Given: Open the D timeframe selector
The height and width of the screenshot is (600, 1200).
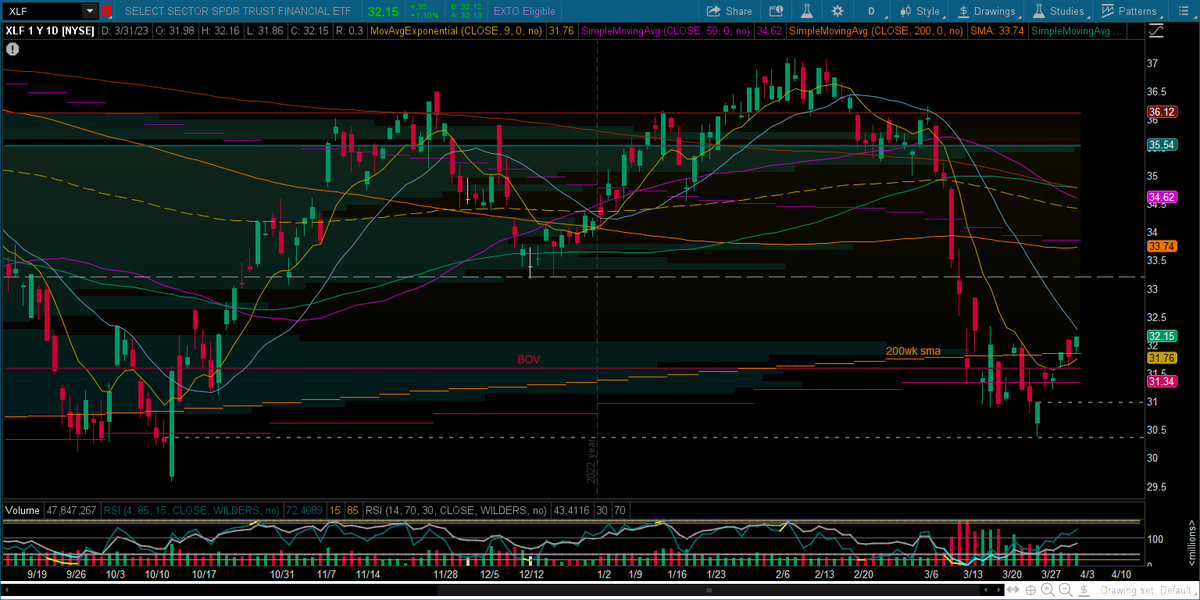Looking at the screenshot, I should (x=872, y=11).
